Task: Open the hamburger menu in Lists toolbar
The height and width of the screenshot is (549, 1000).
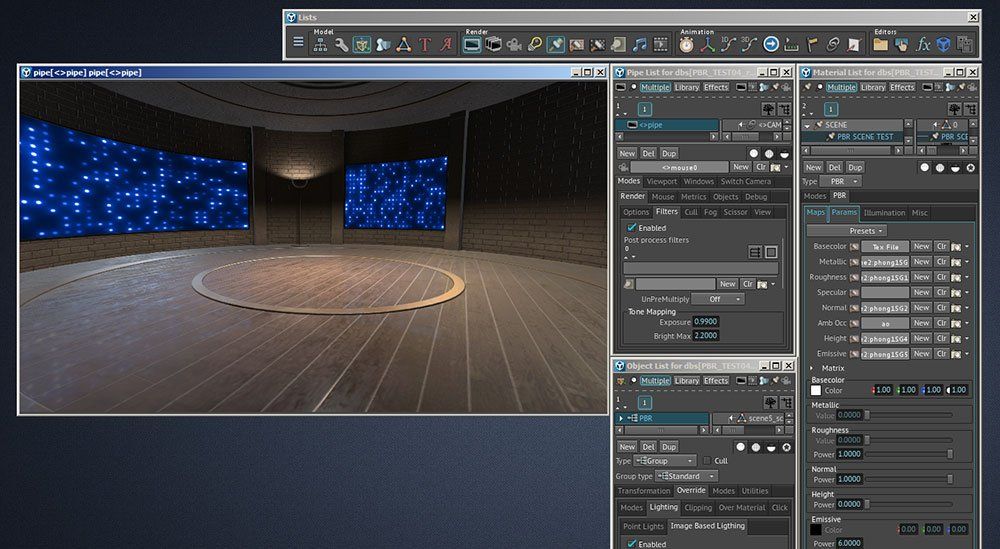Action: [x=298, y=44]
